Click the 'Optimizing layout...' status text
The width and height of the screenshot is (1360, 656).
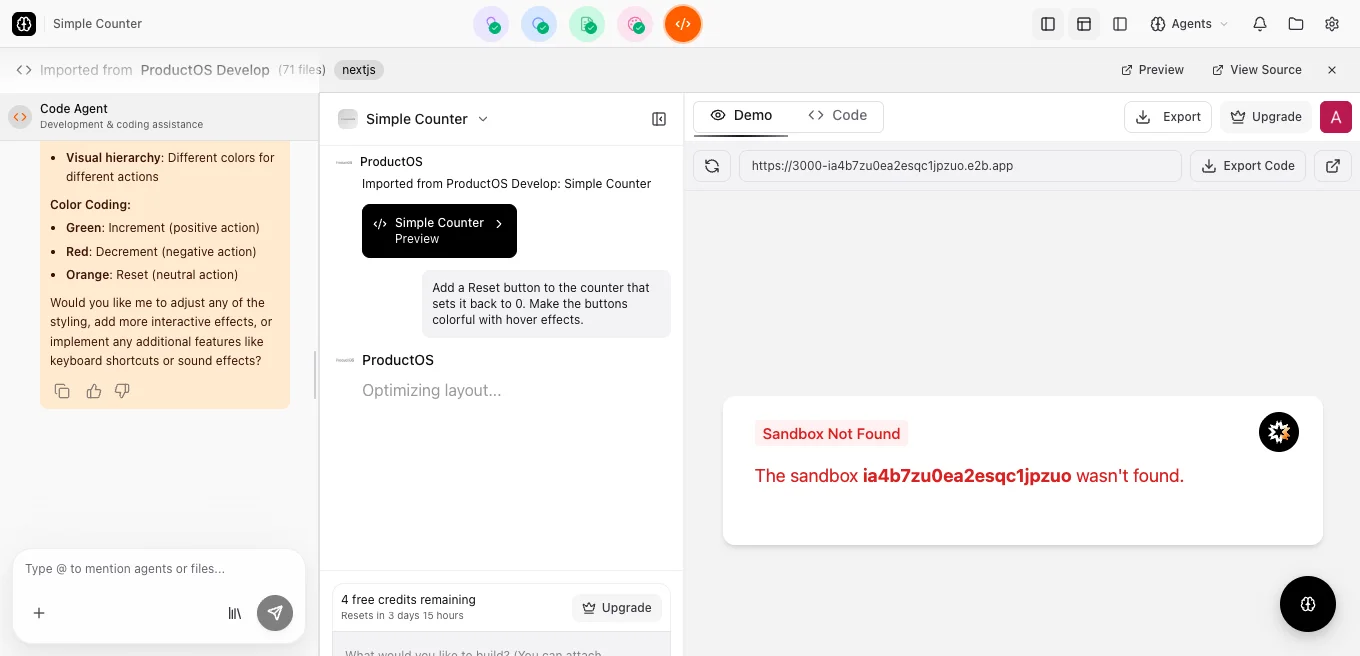pyautogui.click(x=432, y=391)
